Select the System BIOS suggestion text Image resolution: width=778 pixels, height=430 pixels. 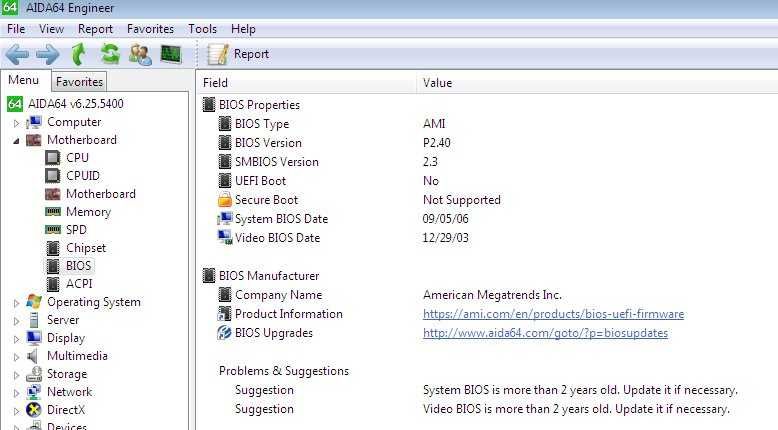click(x=580, y=390)
